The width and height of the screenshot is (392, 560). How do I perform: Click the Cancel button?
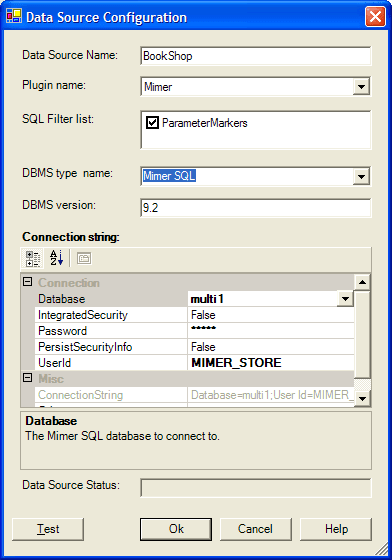coord(256,529)
